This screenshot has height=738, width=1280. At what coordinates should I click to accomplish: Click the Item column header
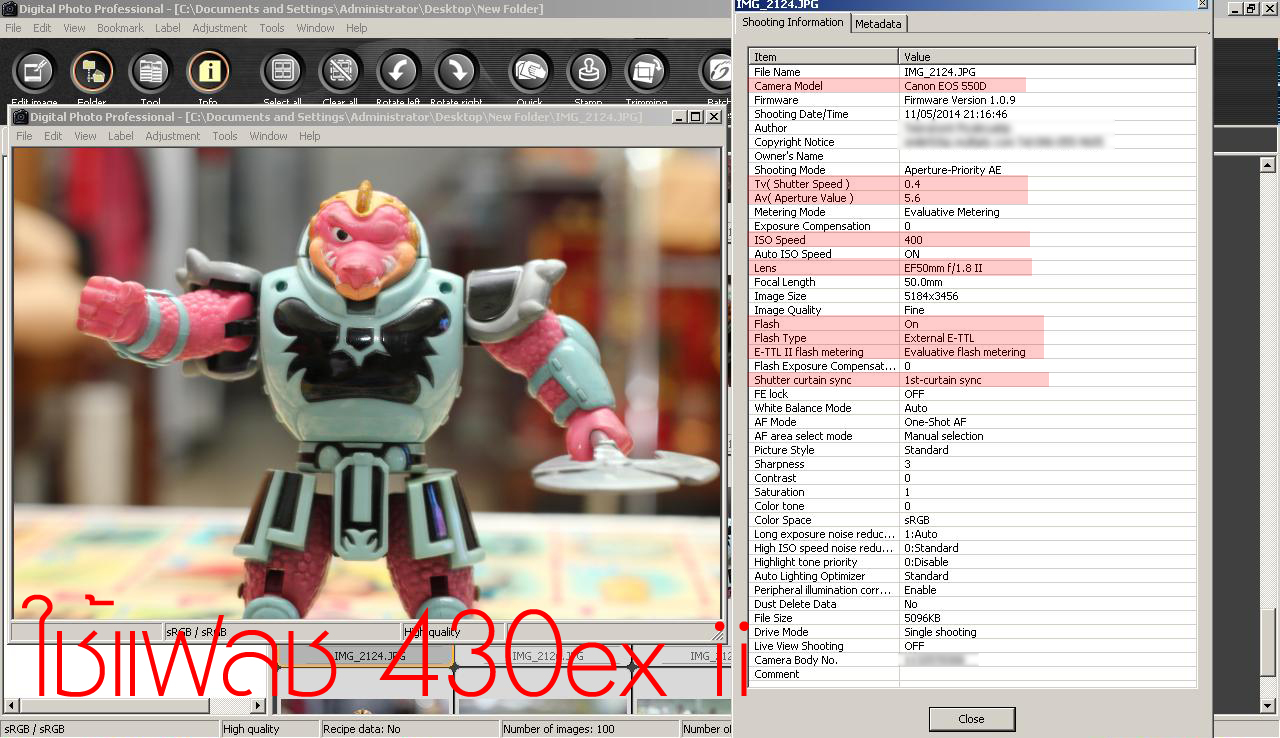824,57
